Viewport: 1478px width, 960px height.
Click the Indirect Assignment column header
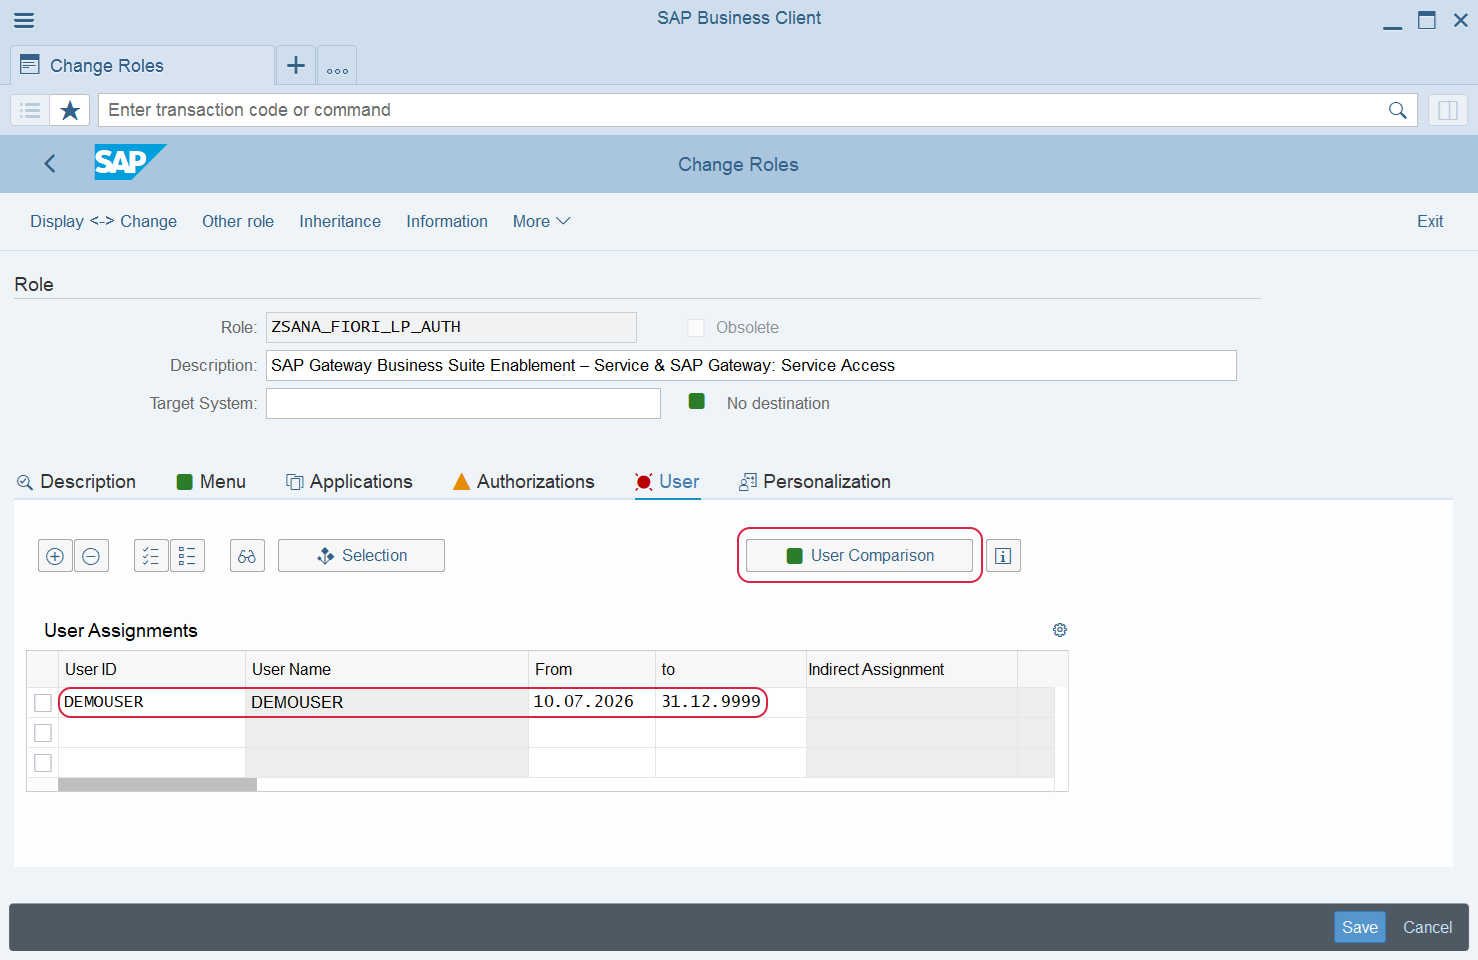pyautogui.click(x=912, y=669)
